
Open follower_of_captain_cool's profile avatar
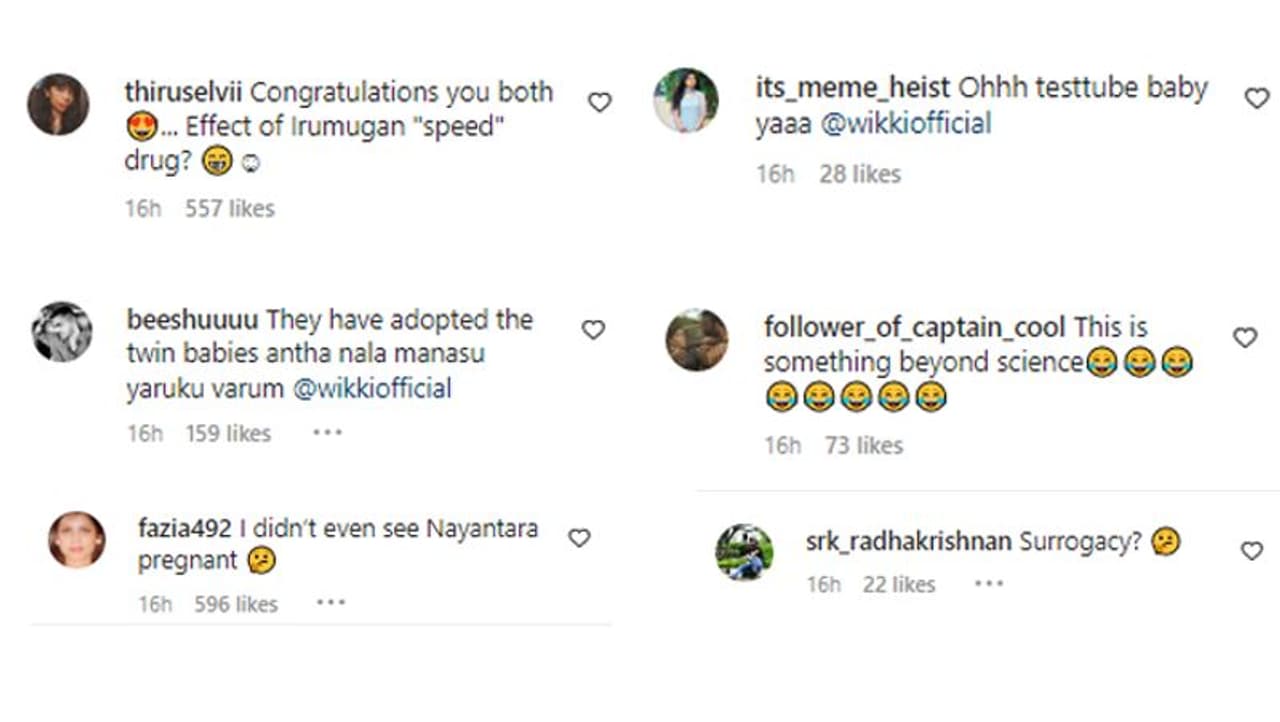tap(697, 340)
